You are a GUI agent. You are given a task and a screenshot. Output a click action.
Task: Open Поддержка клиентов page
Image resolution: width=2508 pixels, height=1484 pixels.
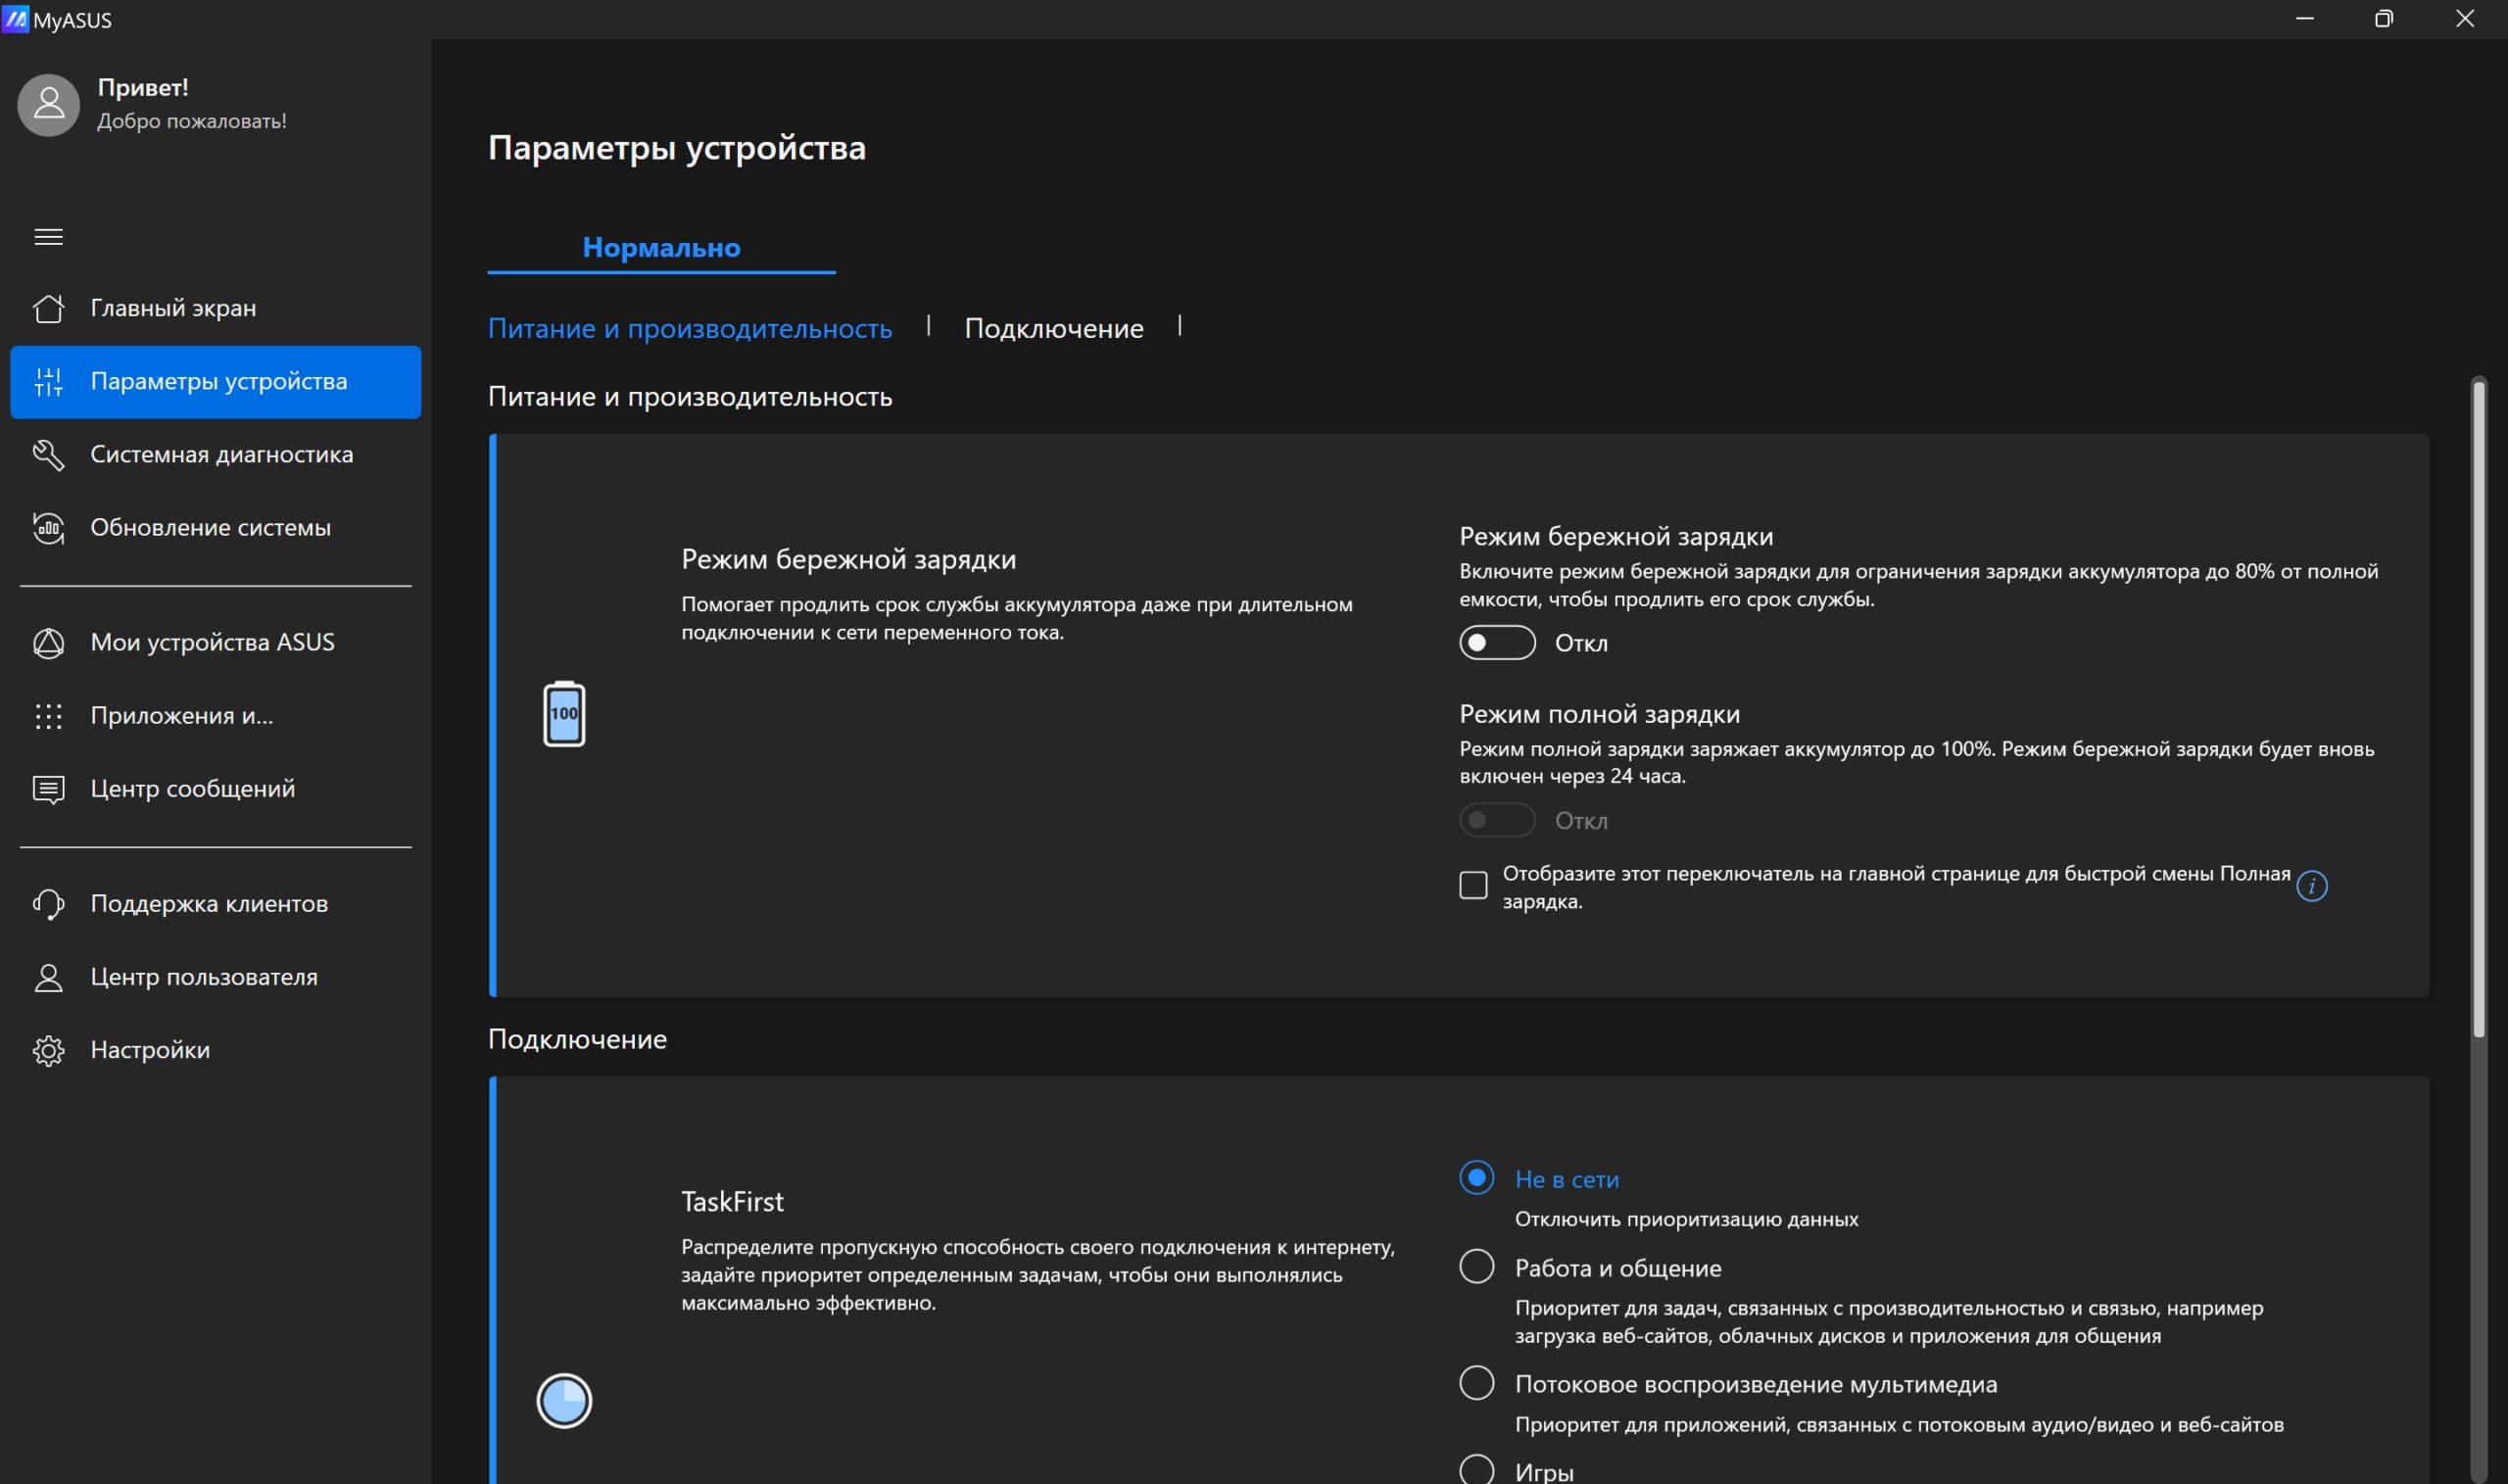215,904
